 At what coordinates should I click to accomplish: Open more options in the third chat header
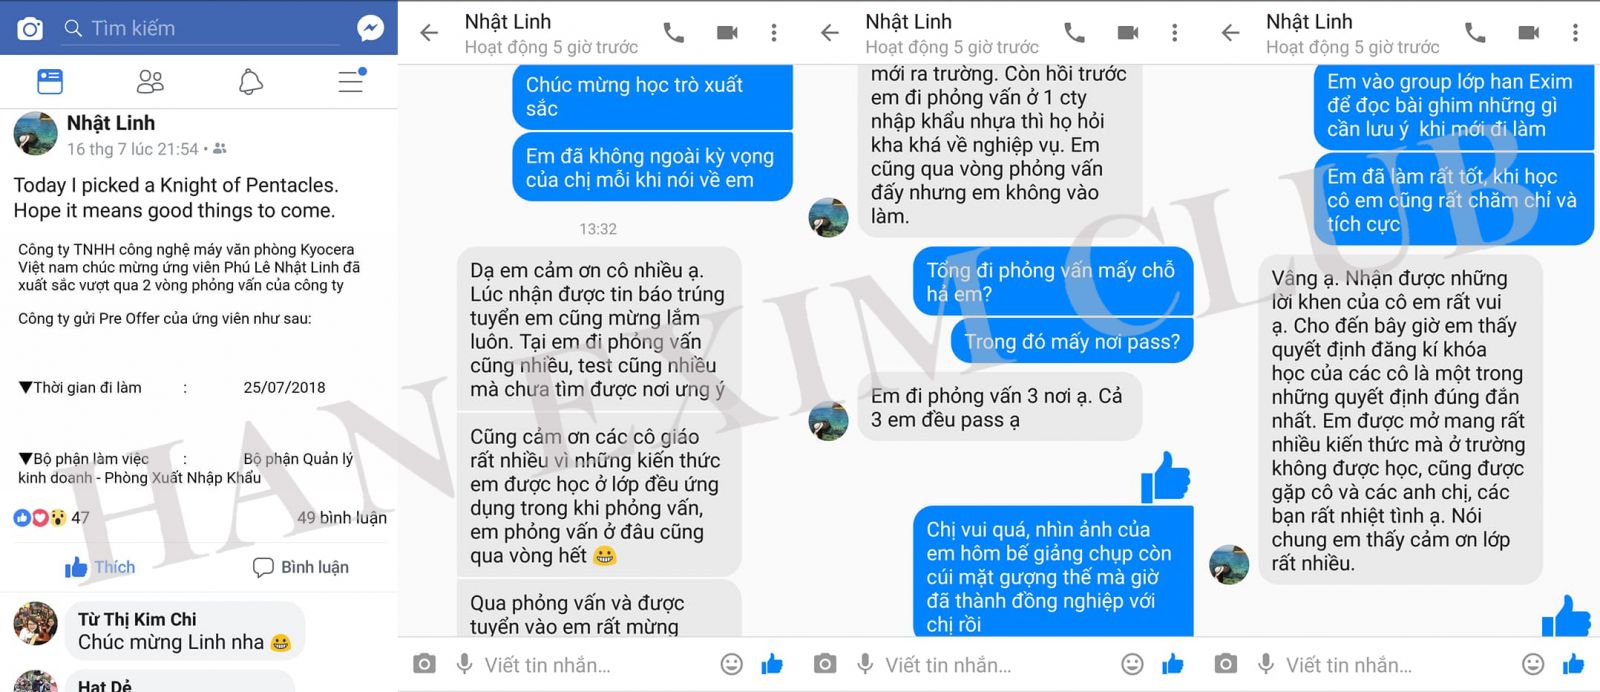(1575, 33)
